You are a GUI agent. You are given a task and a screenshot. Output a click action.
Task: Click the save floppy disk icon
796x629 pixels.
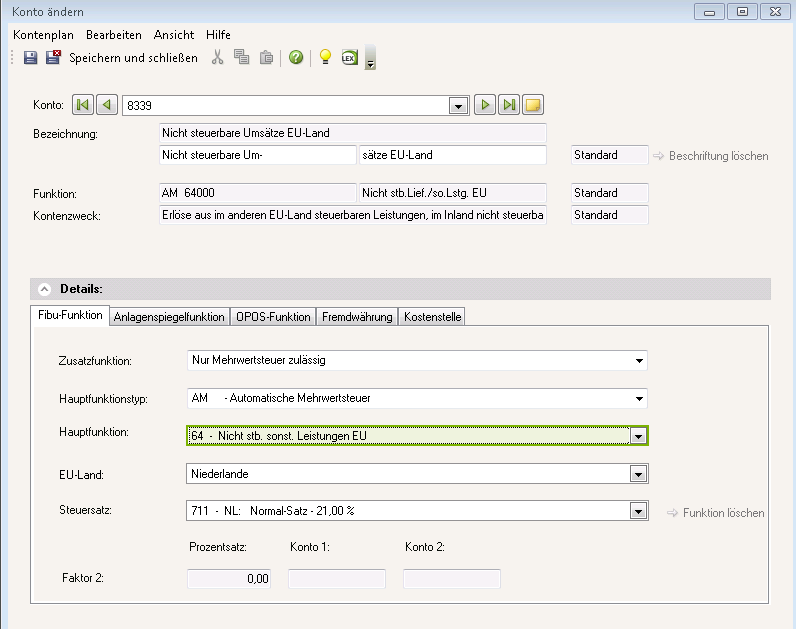tap(30, 57)
